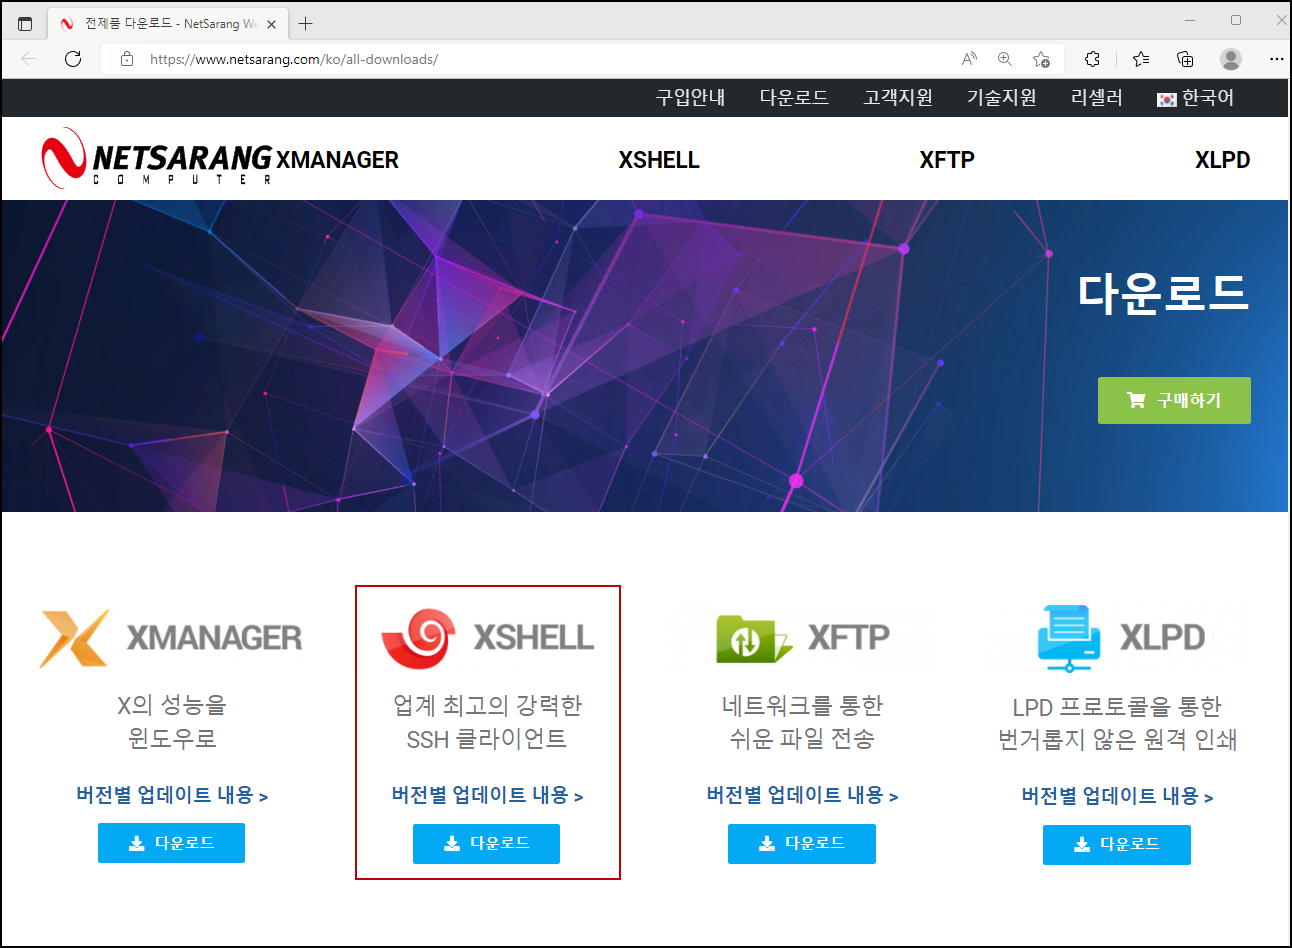The height and width of the screenshot is (948, 1292).
Task: Go to XMANAGER in main navigation
Action: tap(337, 160)
